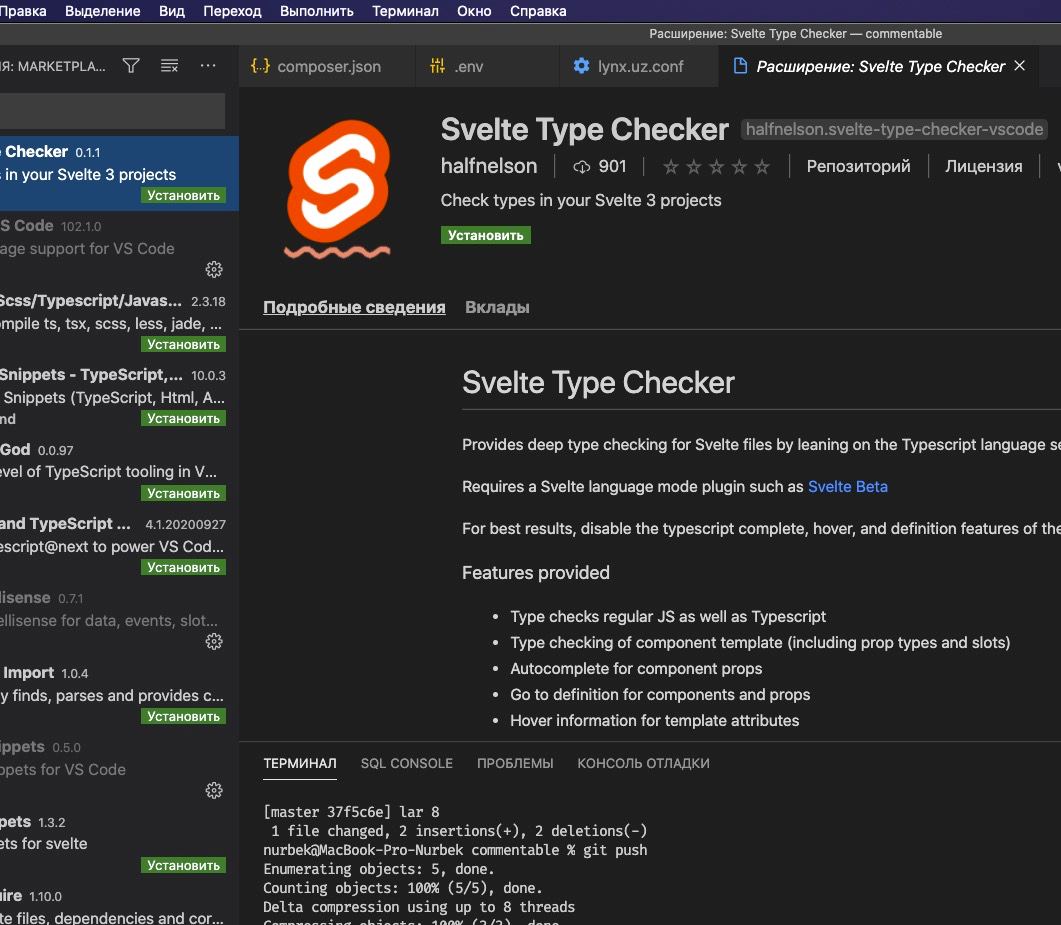Click the halfnelson publisher name
The width and height of the screenshot is (1061, 925).
click(489, 166)
